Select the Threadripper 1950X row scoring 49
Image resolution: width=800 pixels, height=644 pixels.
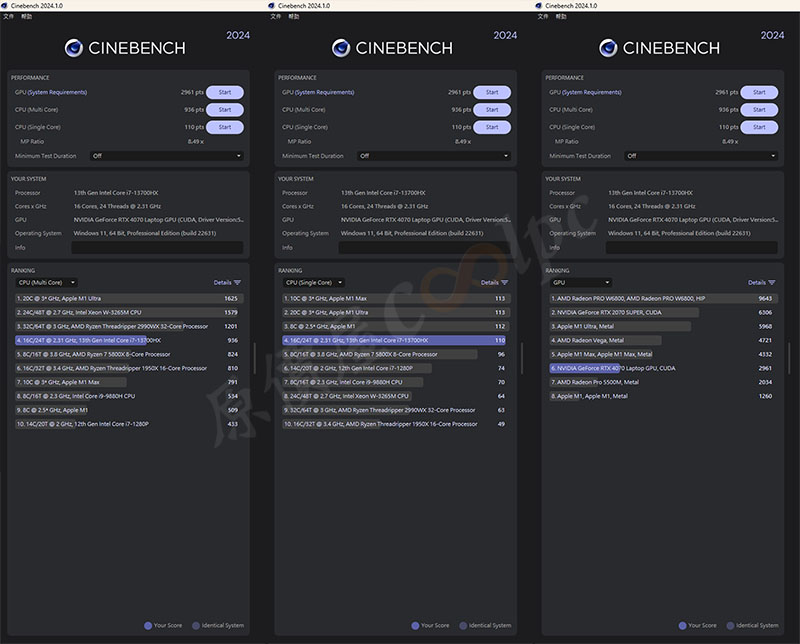click(x=396, y=424)
